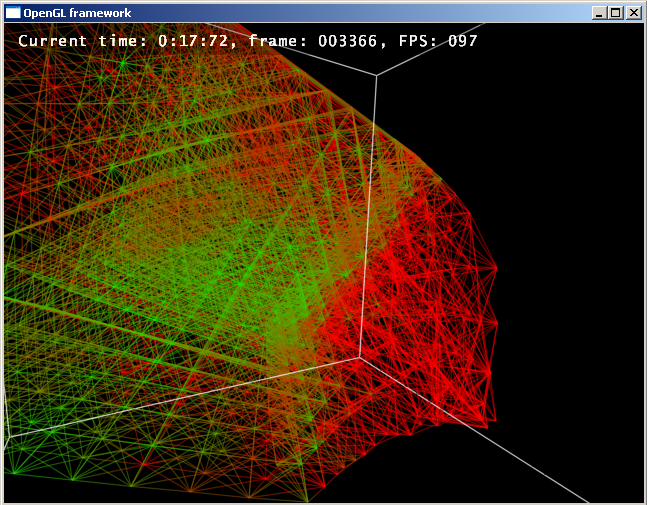Click the 'OpenGL framework' title text

pos(77,13)
